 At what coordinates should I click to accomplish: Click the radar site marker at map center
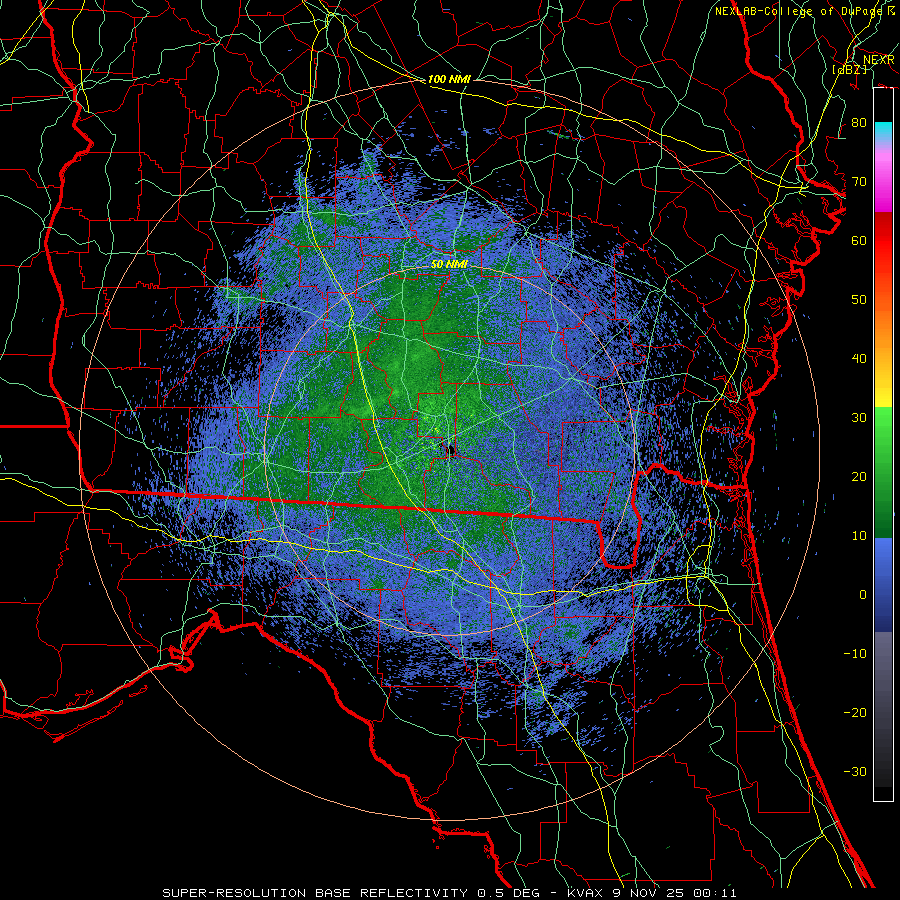[x=450, y=449]
